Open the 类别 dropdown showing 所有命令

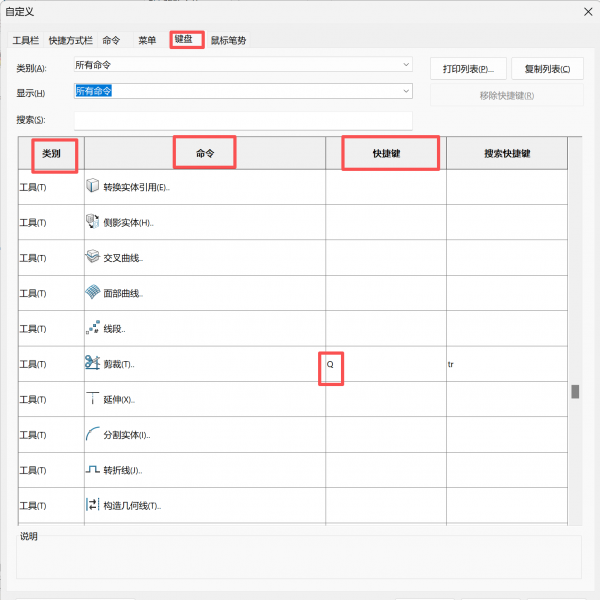click(243, 65)
